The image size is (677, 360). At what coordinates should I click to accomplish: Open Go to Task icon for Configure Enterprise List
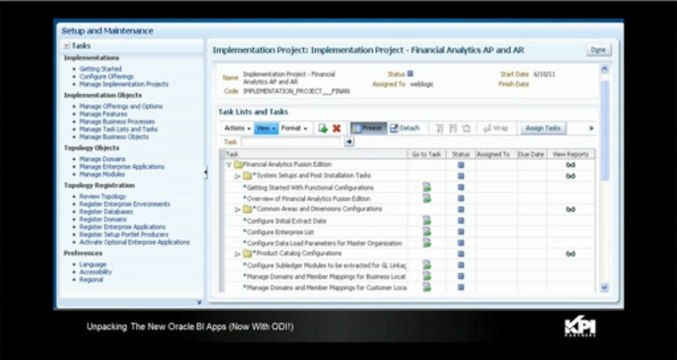point(427,232)
